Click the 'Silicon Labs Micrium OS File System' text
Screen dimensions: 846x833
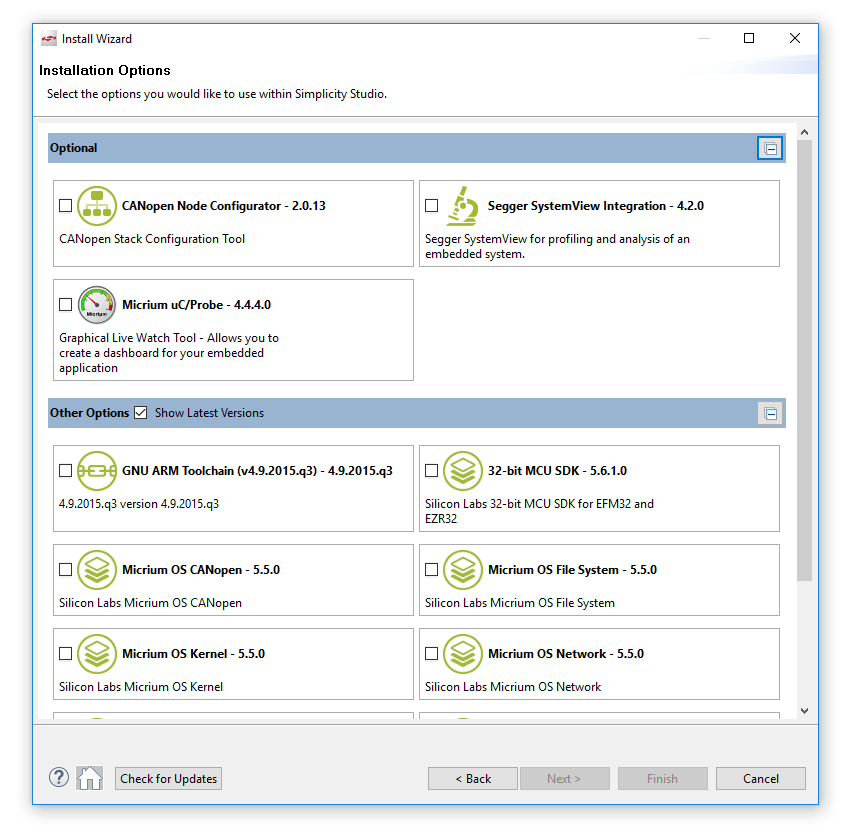pyautogui.click(x=520, y=603)
